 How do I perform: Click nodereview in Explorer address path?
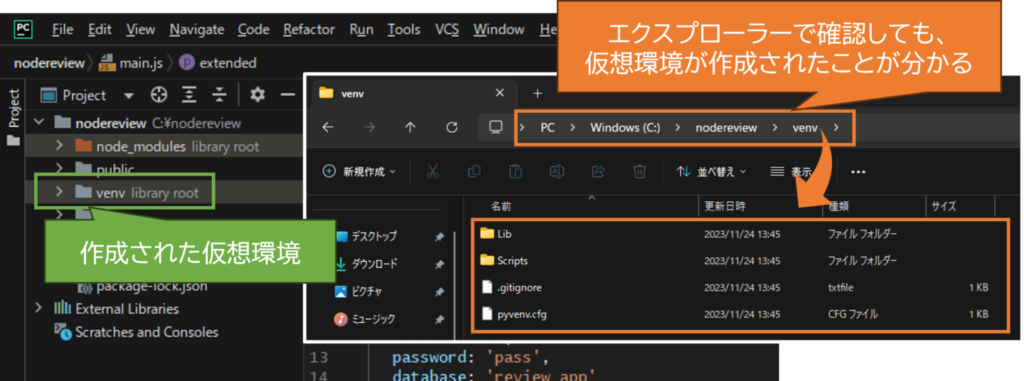[x=726, y=127]
